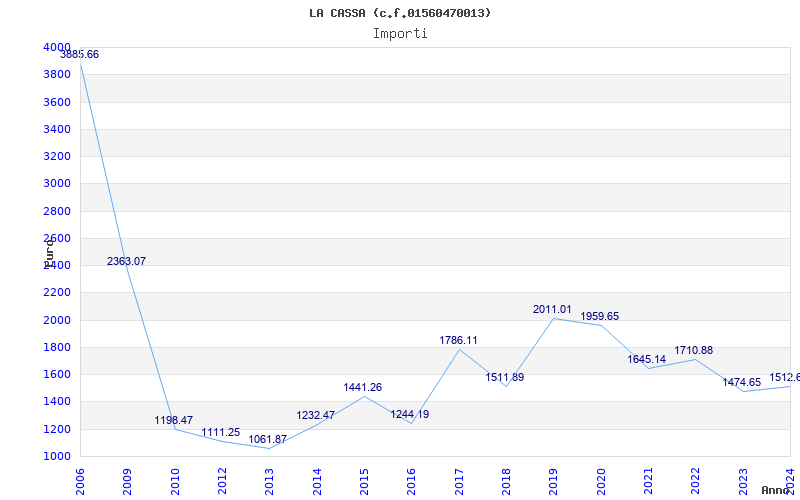Click the 1959.65 data label

(x=599, y=316)
